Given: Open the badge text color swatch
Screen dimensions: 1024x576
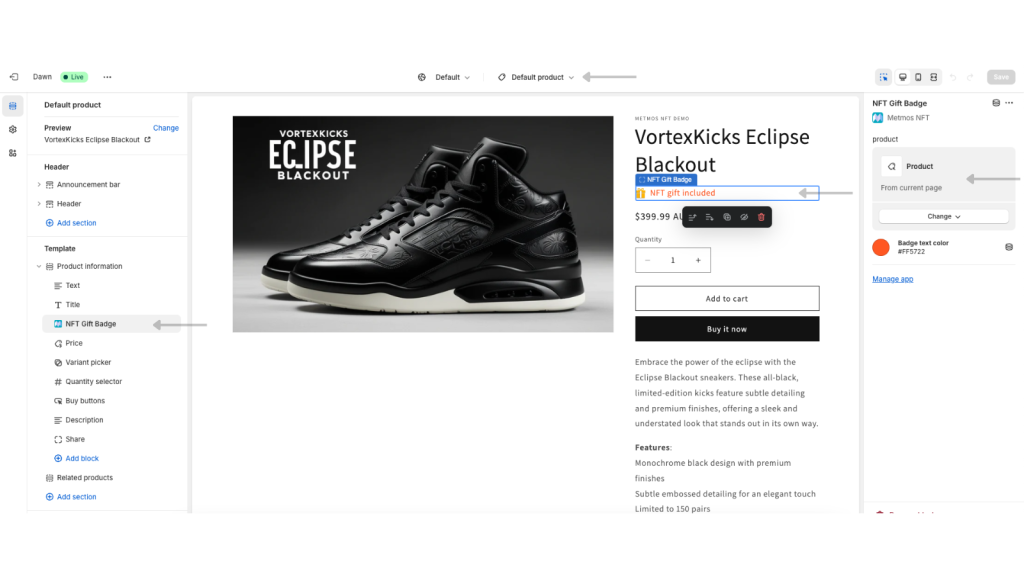Looking at the screenshot, I should 881,247.
